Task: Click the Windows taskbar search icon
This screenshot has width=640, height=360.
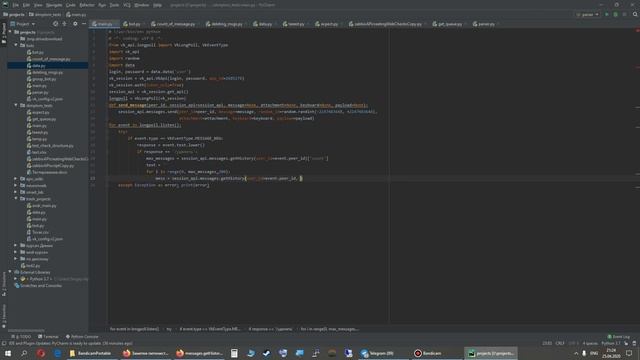Action: [24, 353]
